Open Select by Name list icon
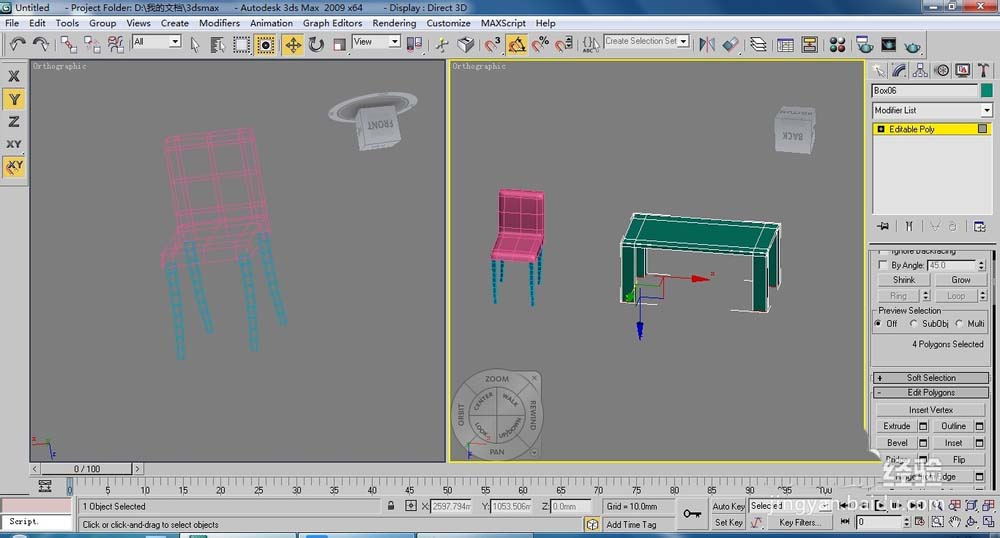The width and height of the screenshot is (1000, 538). click(217, 44)
